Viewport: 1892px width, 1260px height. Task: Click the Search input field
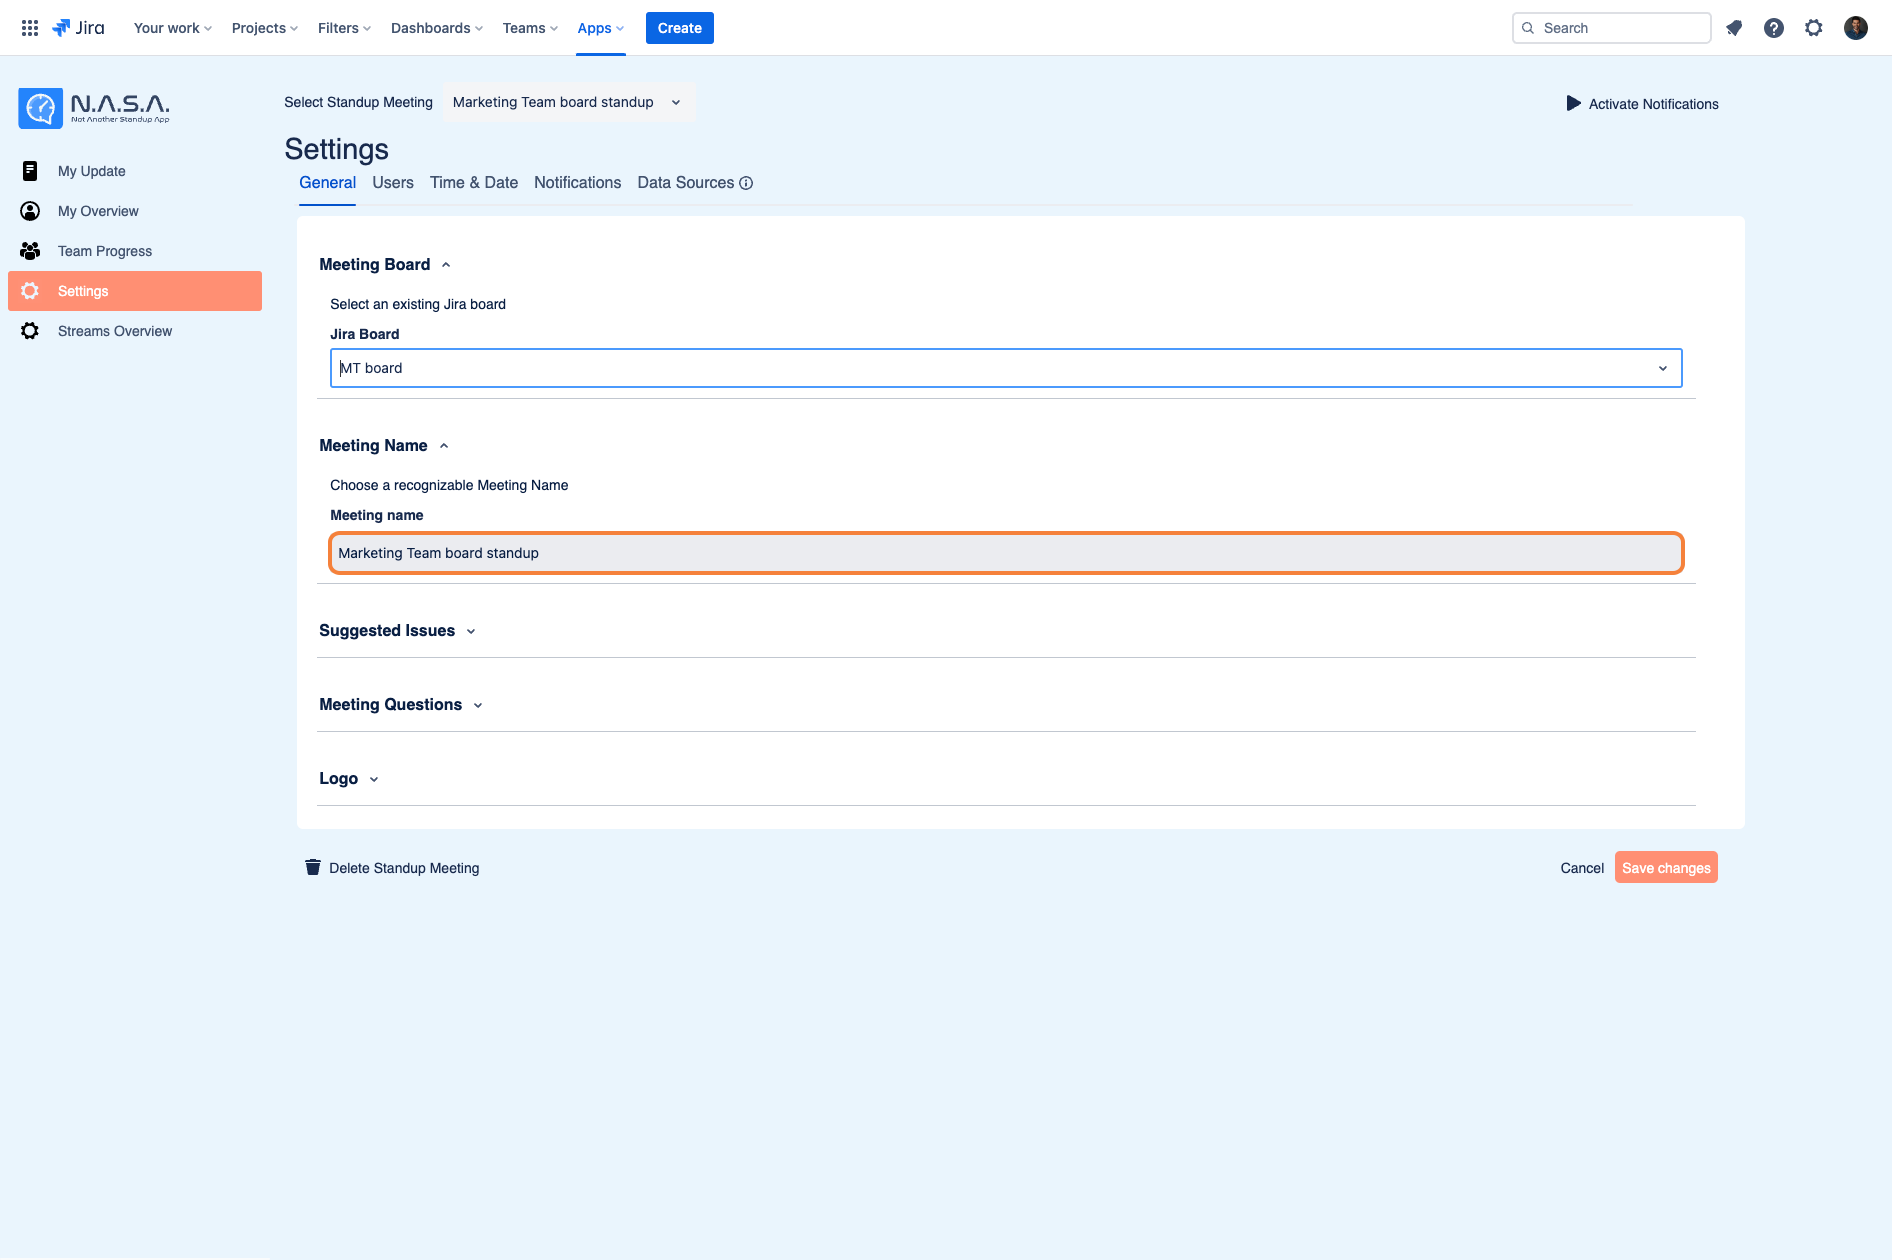[1611, 28]
